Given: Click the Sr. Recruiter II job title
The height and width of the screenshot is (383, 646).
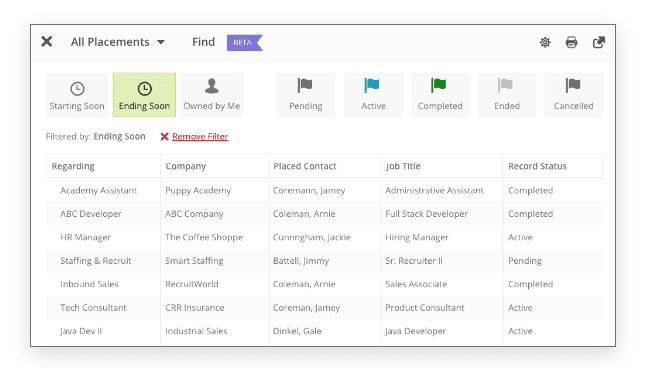Looking at the screenshot, I should [414, 261].
